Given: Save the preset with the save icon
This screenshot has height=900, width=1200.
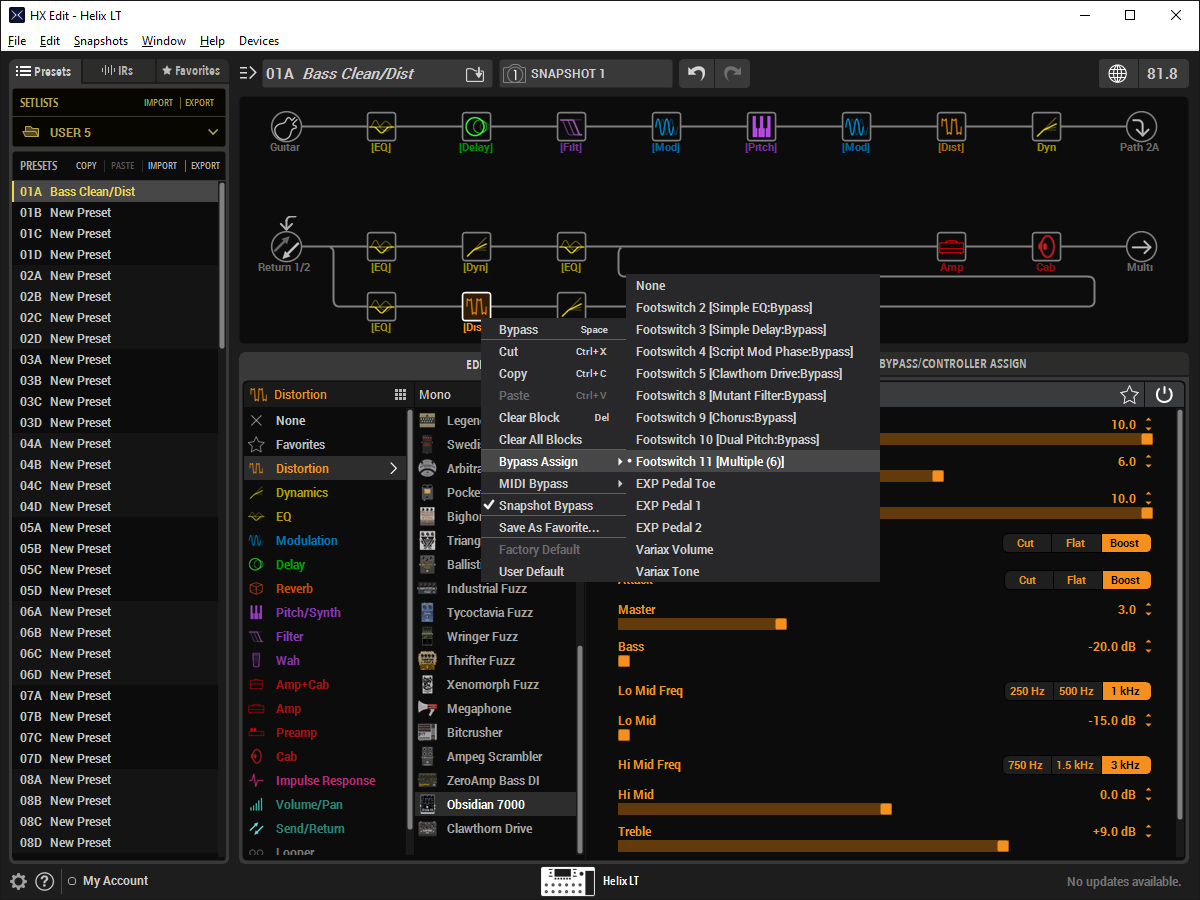Looking at the screenshot, I should [475, 74].
